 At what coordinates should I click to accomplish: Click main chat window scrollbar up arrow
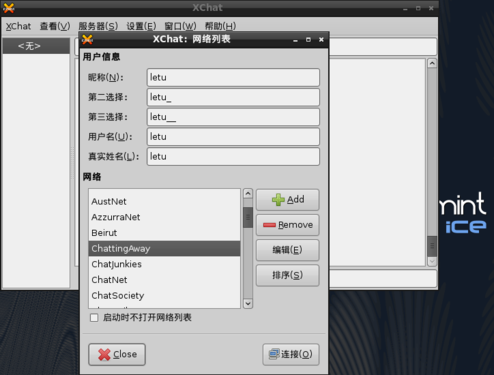[x=432, y=63]
